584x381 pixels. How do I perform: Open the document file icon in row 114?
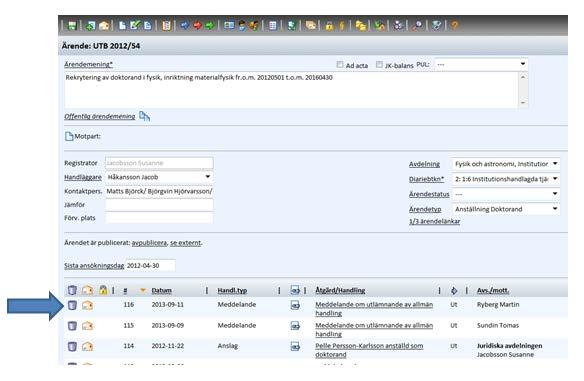tap(295, 347)
